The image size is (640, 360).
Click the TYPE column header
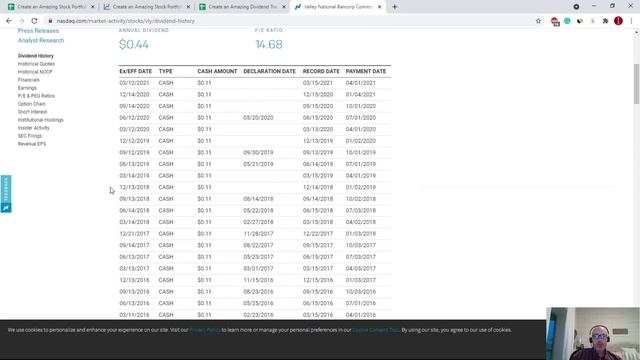165,71
